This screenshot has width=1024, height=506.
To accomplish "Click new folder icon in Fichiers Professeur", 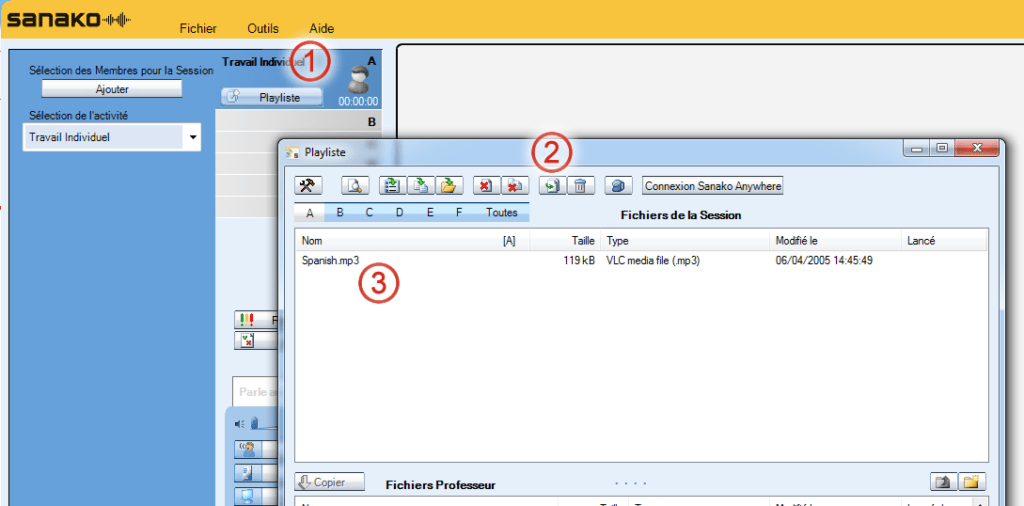I will click(x=971, y=482).
